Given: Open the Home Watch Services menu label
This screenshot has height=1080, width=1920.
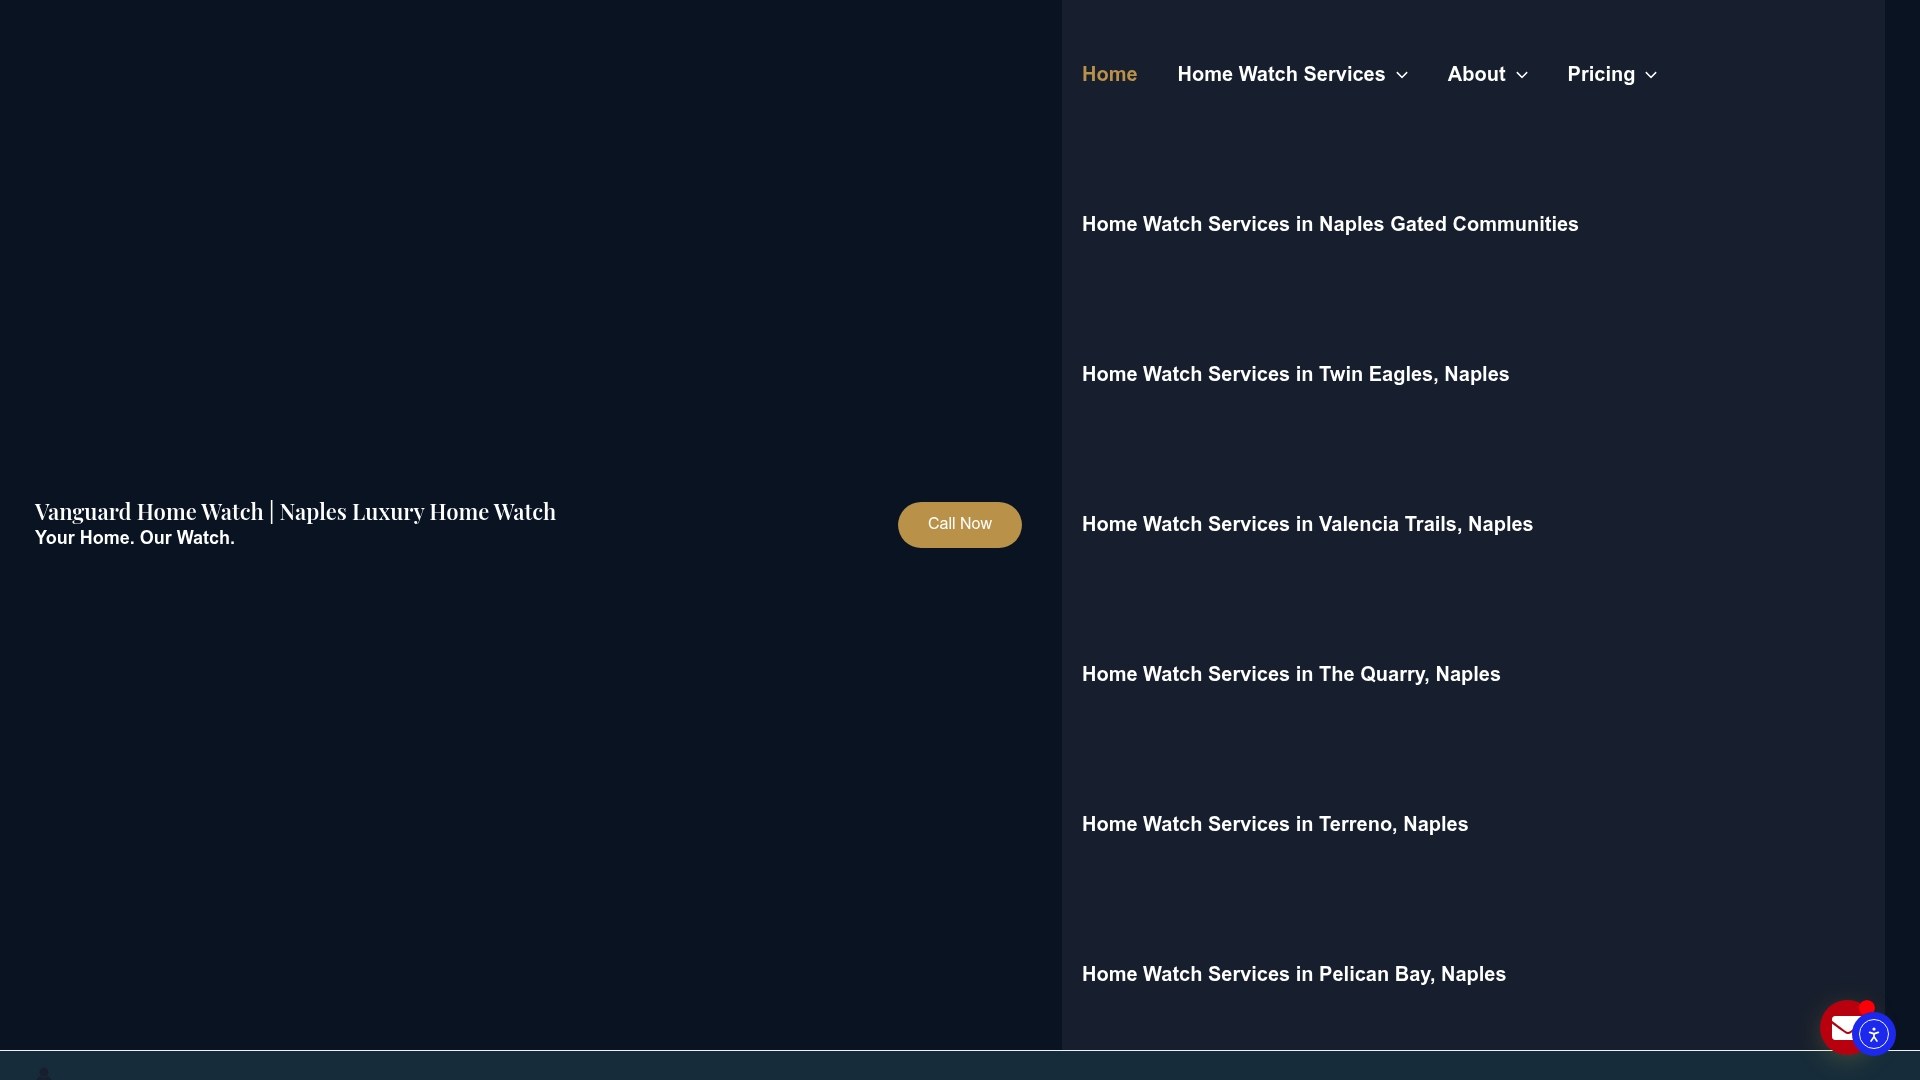Looking at the screenshot, I should click(1281, 75).
